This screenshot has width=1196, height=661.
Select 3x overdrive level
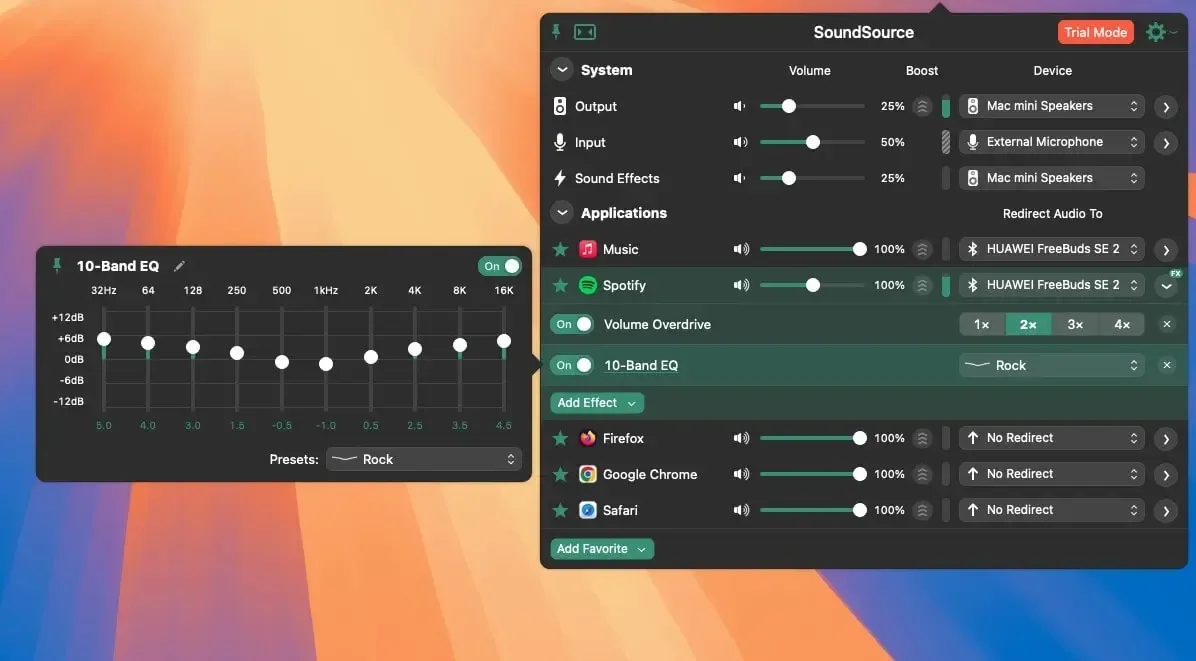pyautogui.click(x=1075, y=325)
